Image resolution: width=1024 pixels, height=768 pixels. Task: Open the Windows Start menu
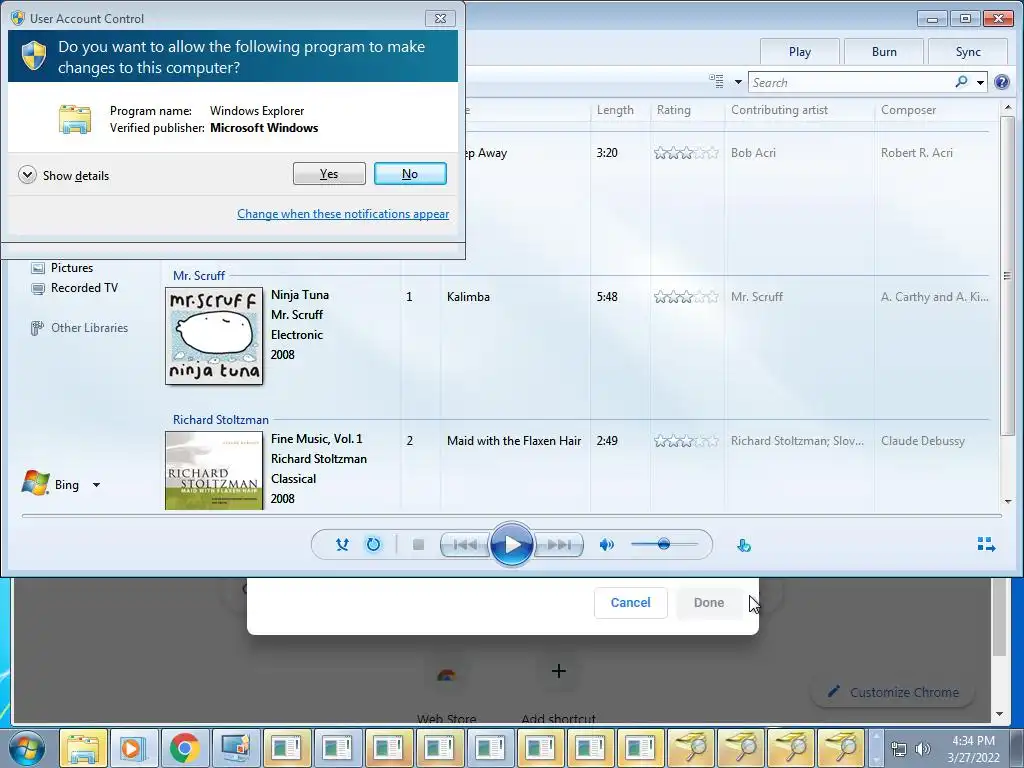pos(27,747)
